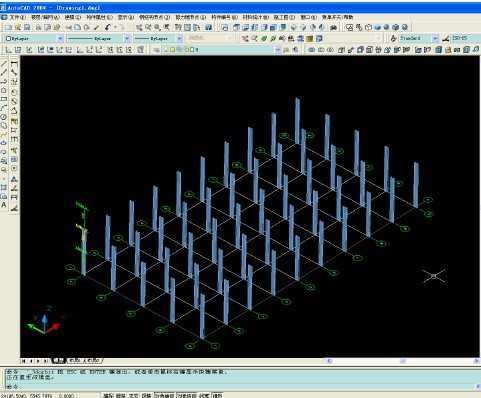481x398 pixels.
Task: Click the UCS axis icon in viewport
Action: 44,324
